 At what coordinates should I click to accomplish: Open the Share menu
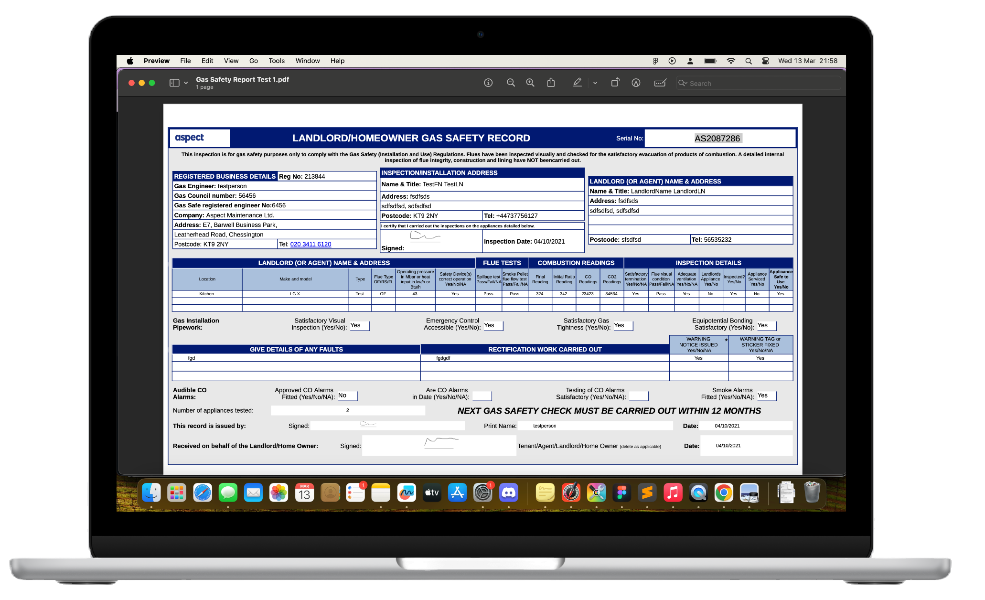[551, 83]
